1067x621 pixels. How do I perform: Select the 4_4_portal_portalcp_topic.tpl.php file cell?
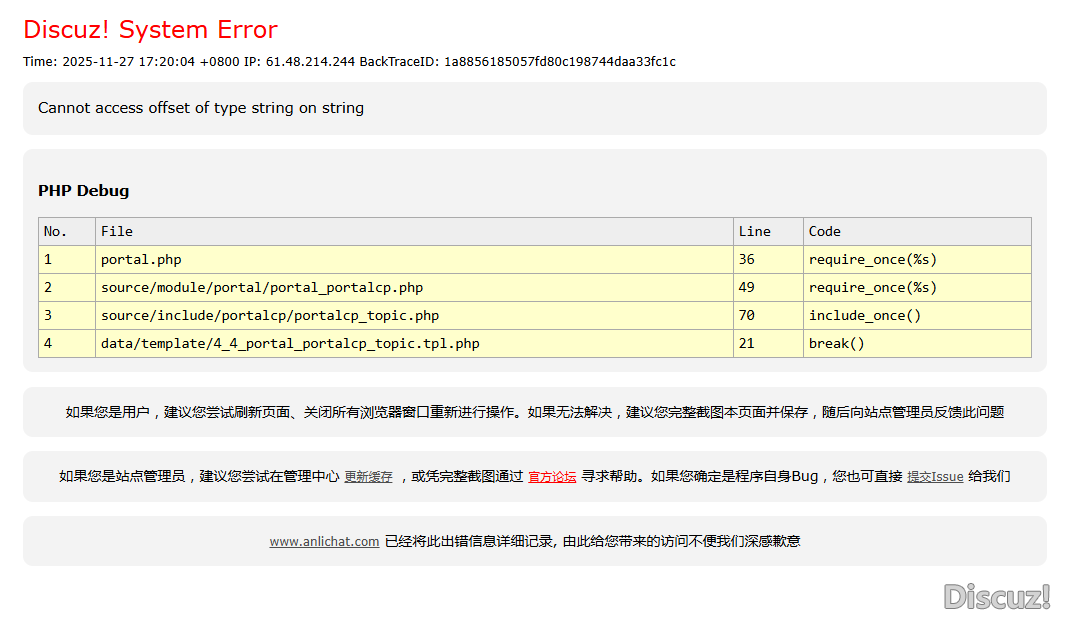(290, 343)
